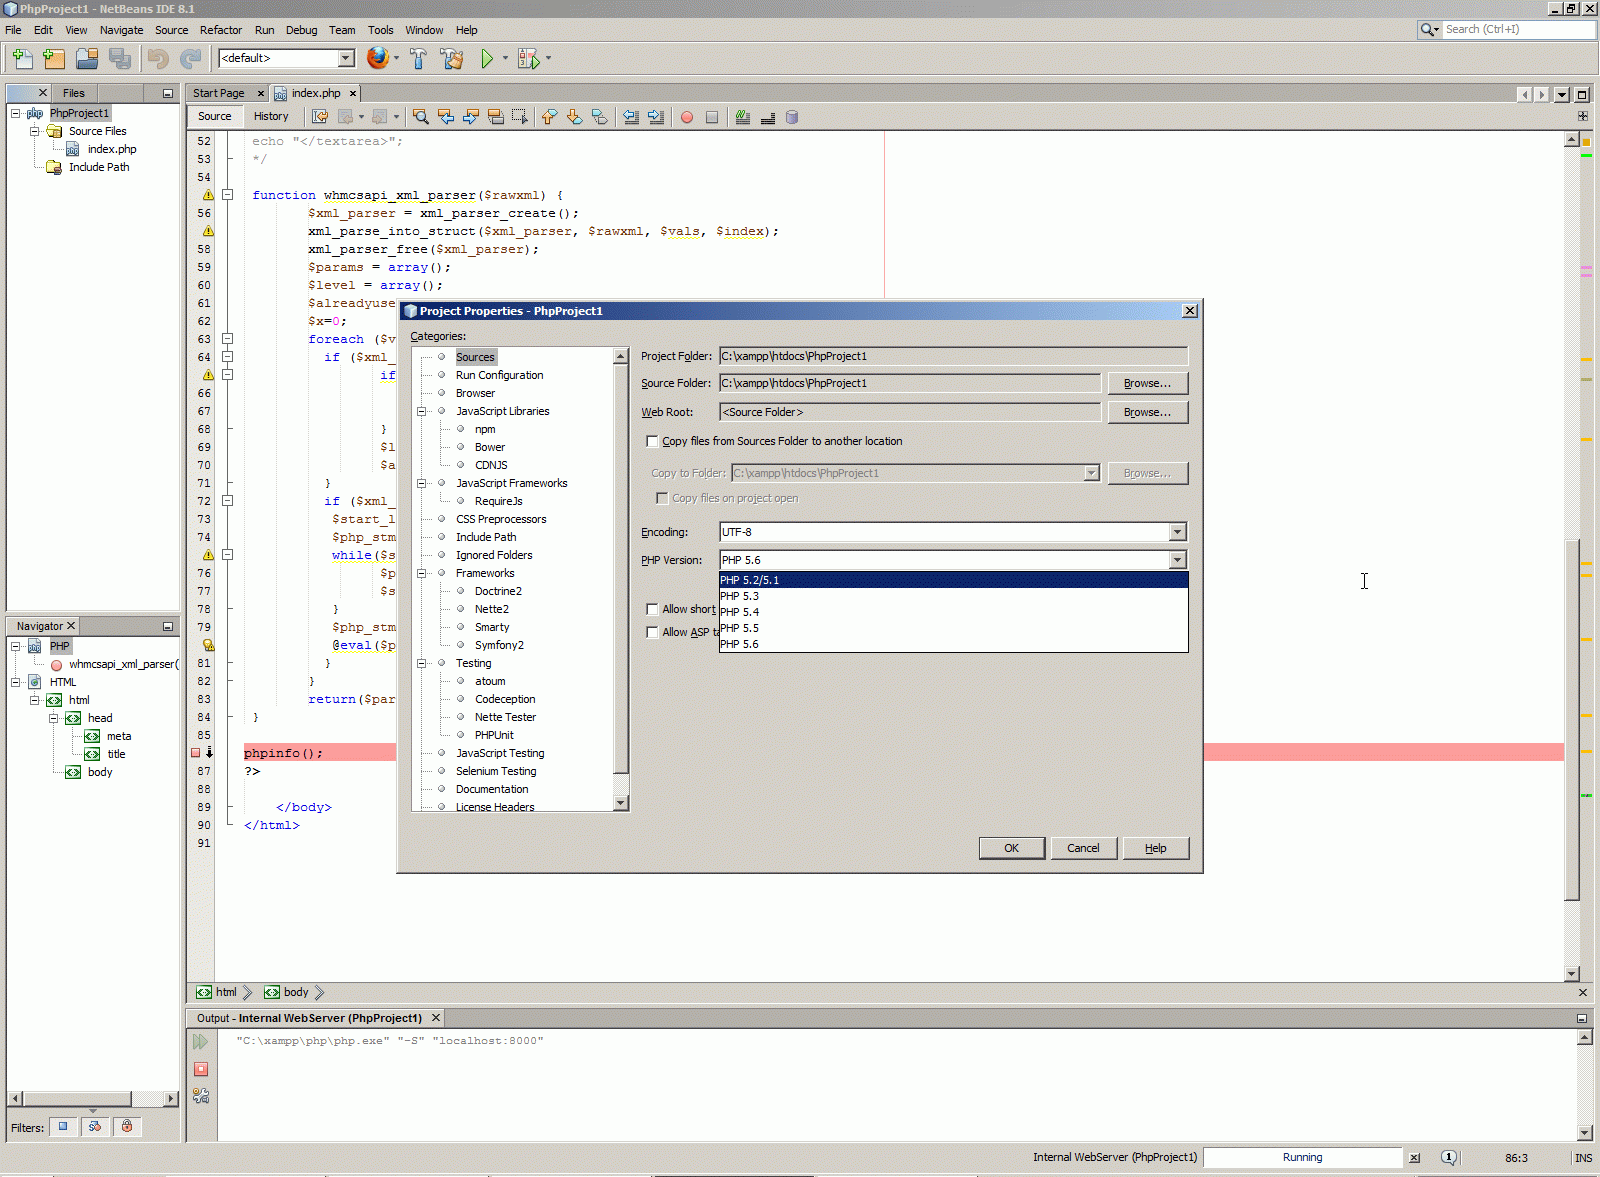
Task: Click the Next Bookmark icon
Action: pyautogui.click(x=574, y=117)
